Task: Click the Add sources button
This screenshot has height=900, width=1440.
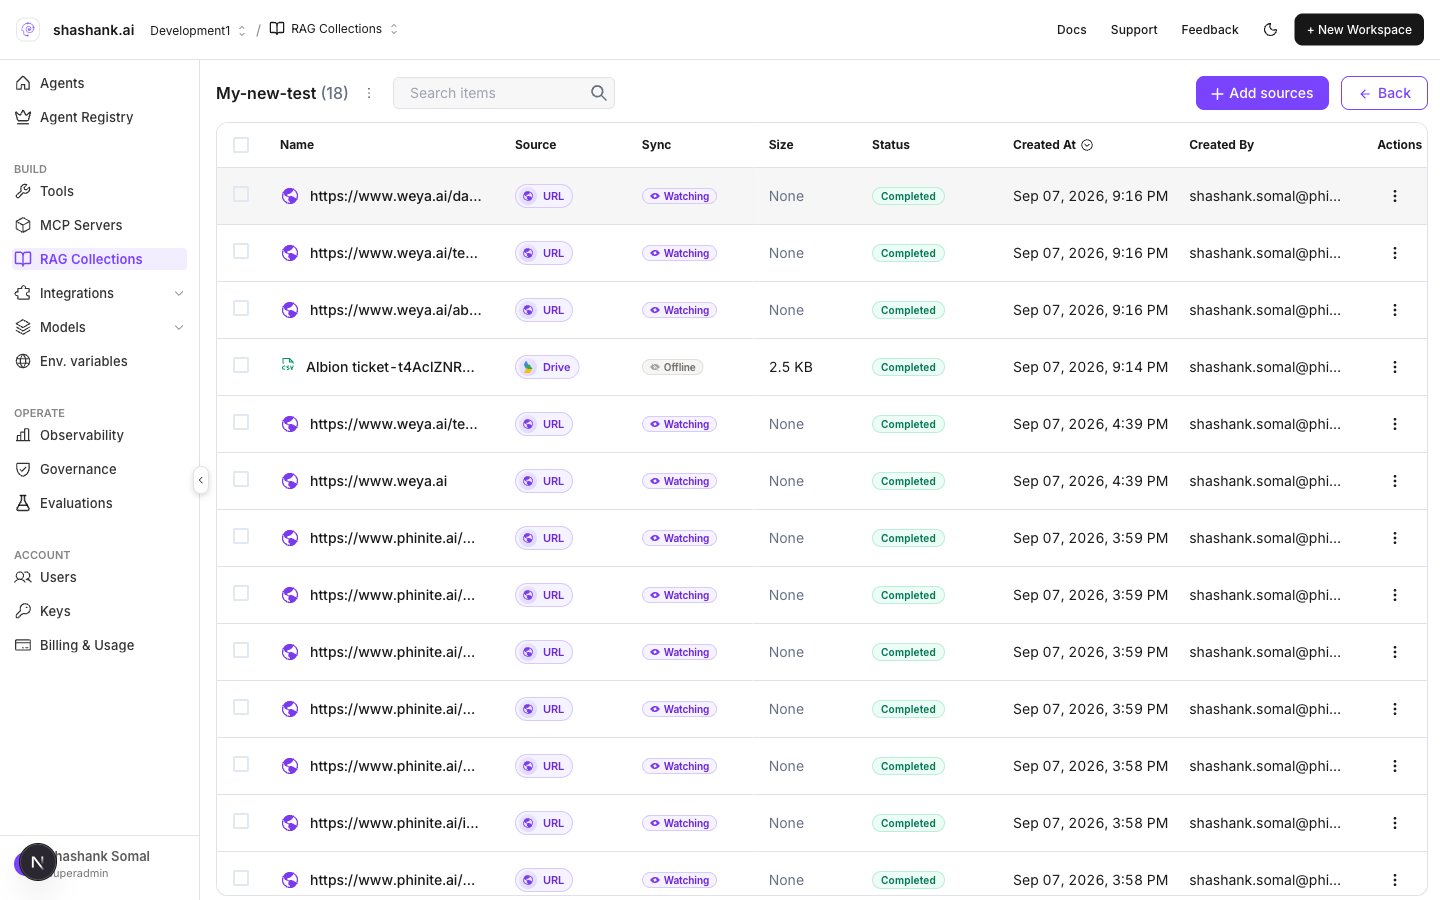Action: [1262, 93]
